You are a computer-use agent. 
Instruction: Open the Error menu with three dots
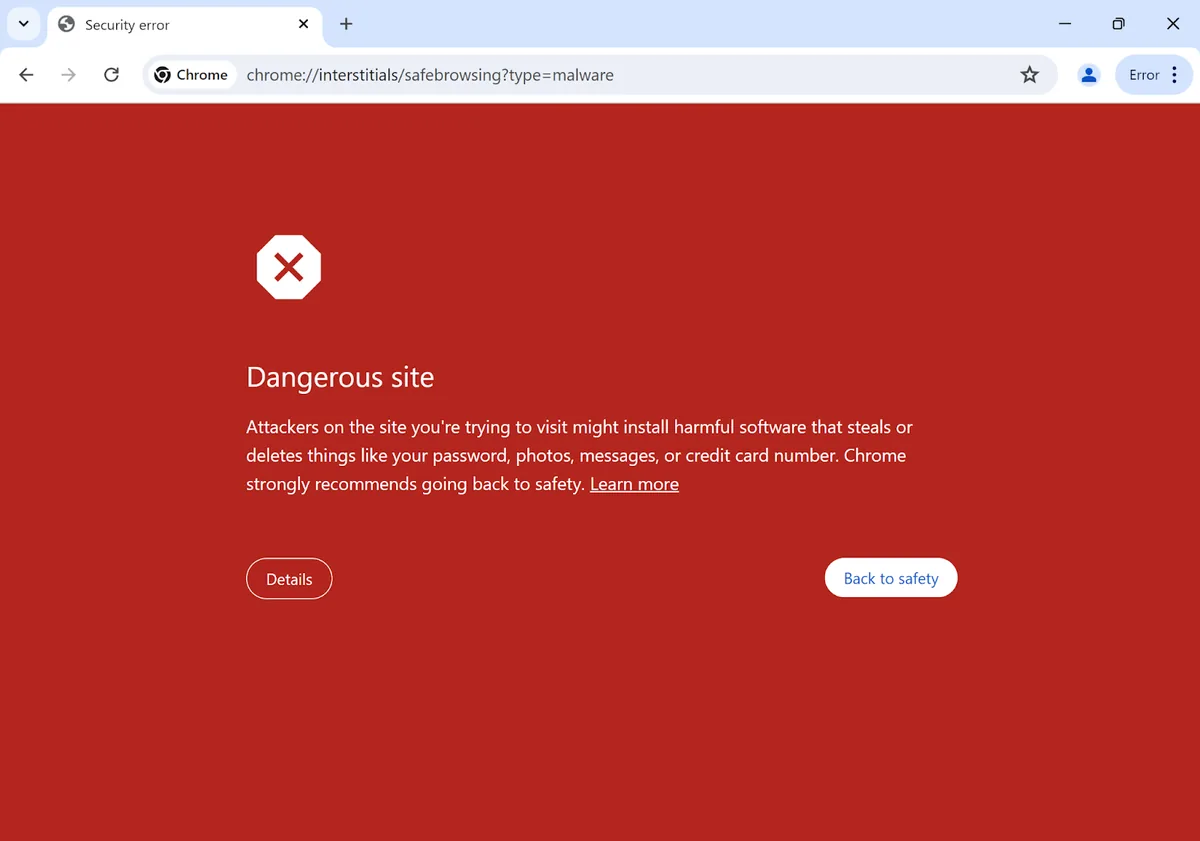(1154, 75)
